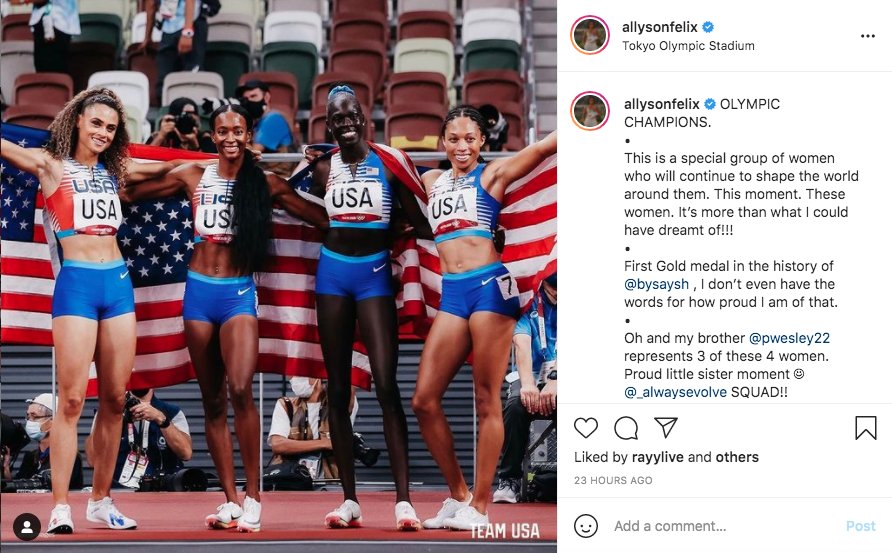This screenshot has height=553, width=892.
Task: Open the @bysaysh mention link
Action: click(x=656, y=284)
